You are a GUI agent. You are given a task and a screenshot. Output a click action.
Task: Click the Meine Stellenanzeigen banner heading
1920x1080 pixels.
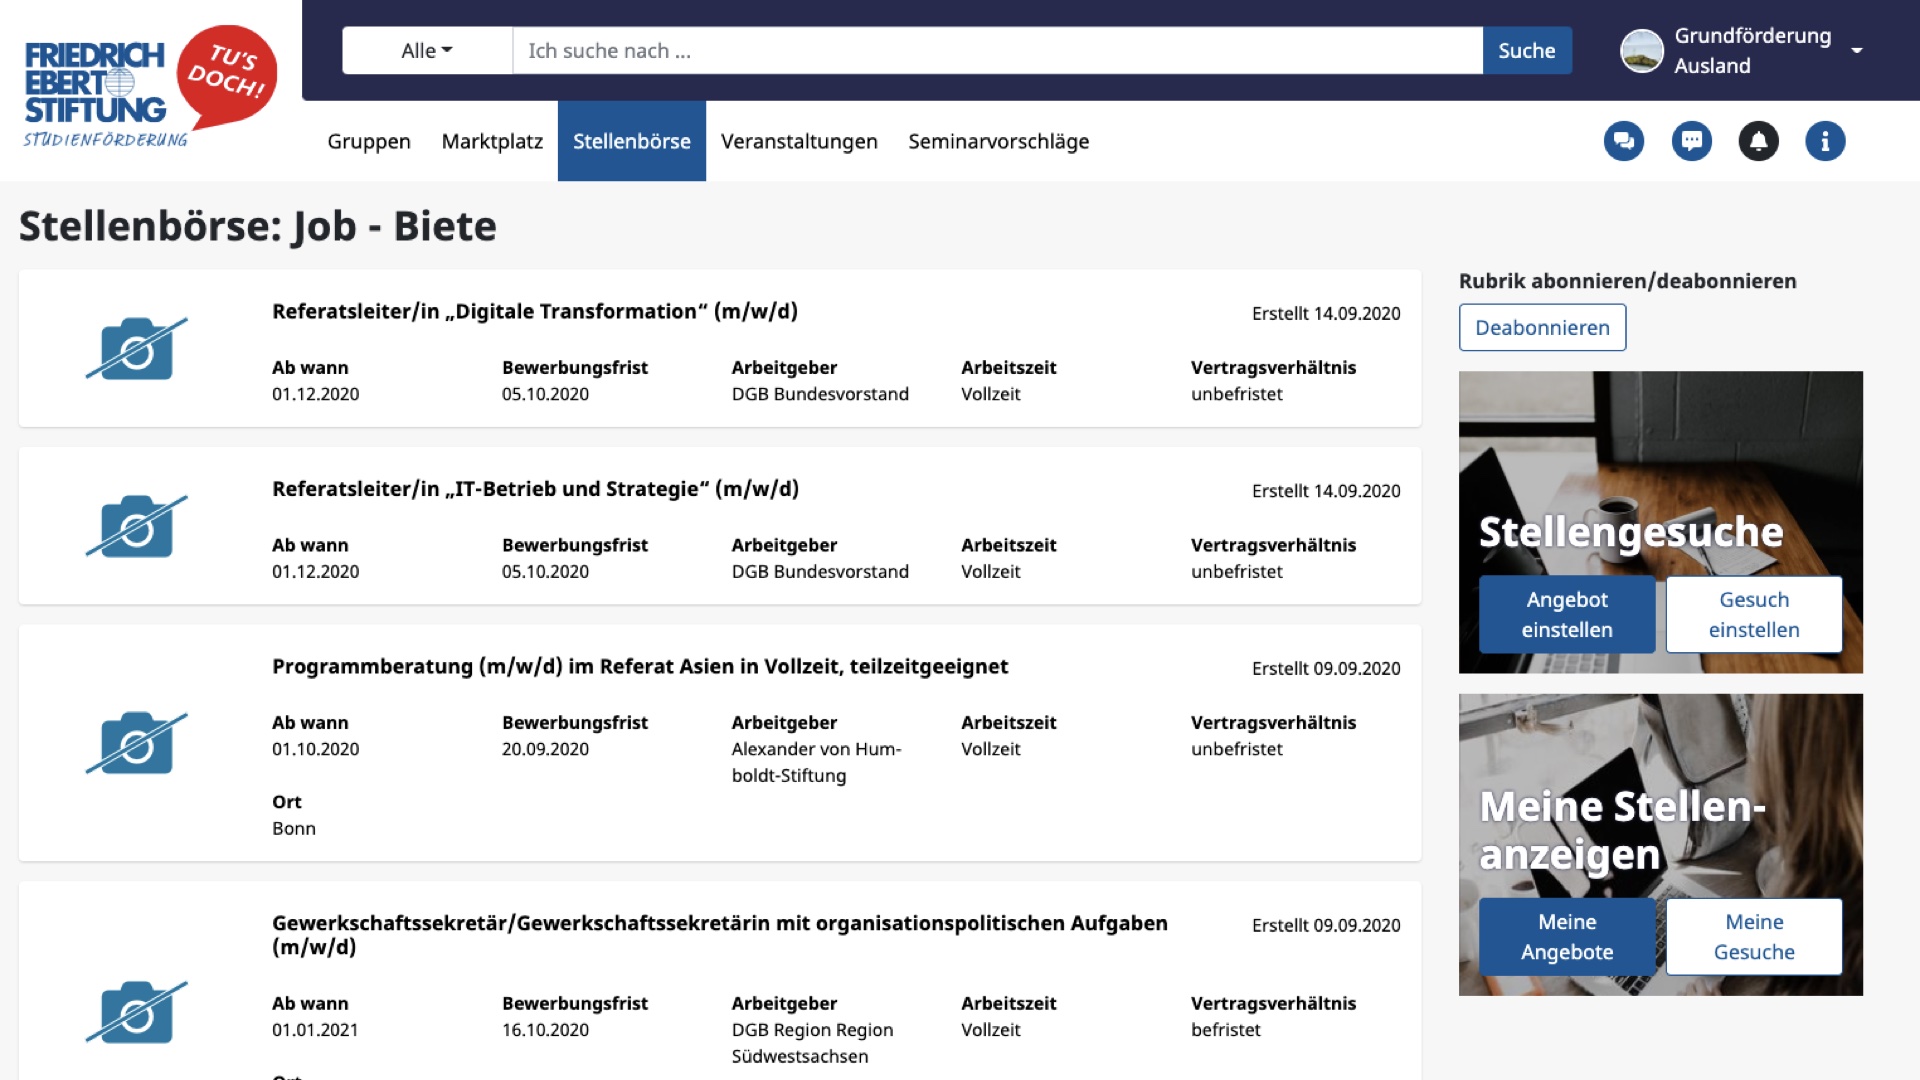point(1622,830)
